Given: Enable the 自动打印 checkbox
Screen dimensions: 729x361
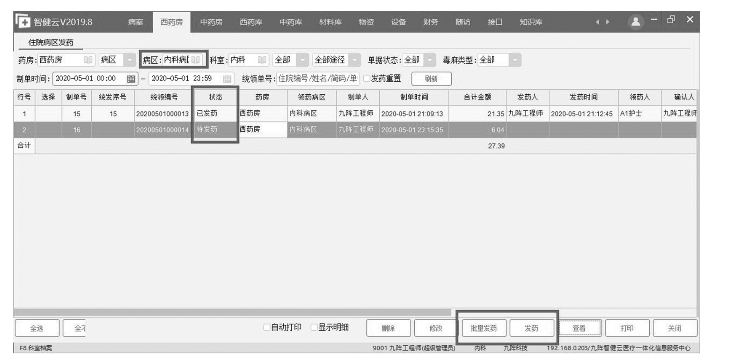Looking at the screenshot, I should 266,328.
